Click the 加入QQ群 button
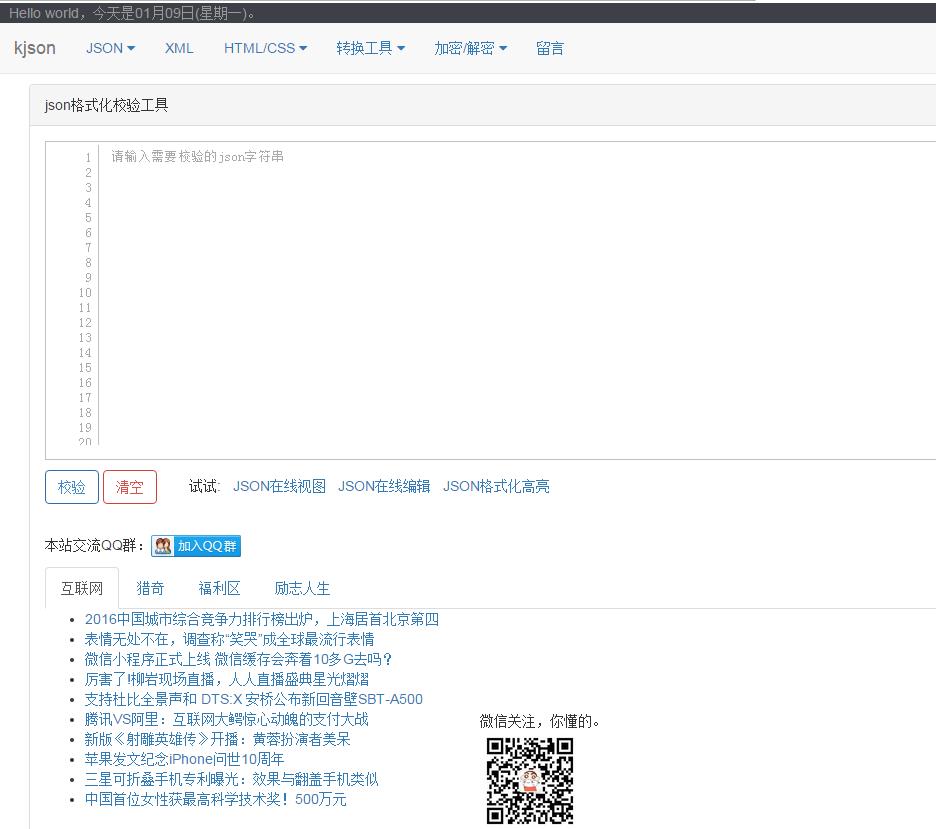The height and width of the screenshot is (829, 936). pos(196,546)
